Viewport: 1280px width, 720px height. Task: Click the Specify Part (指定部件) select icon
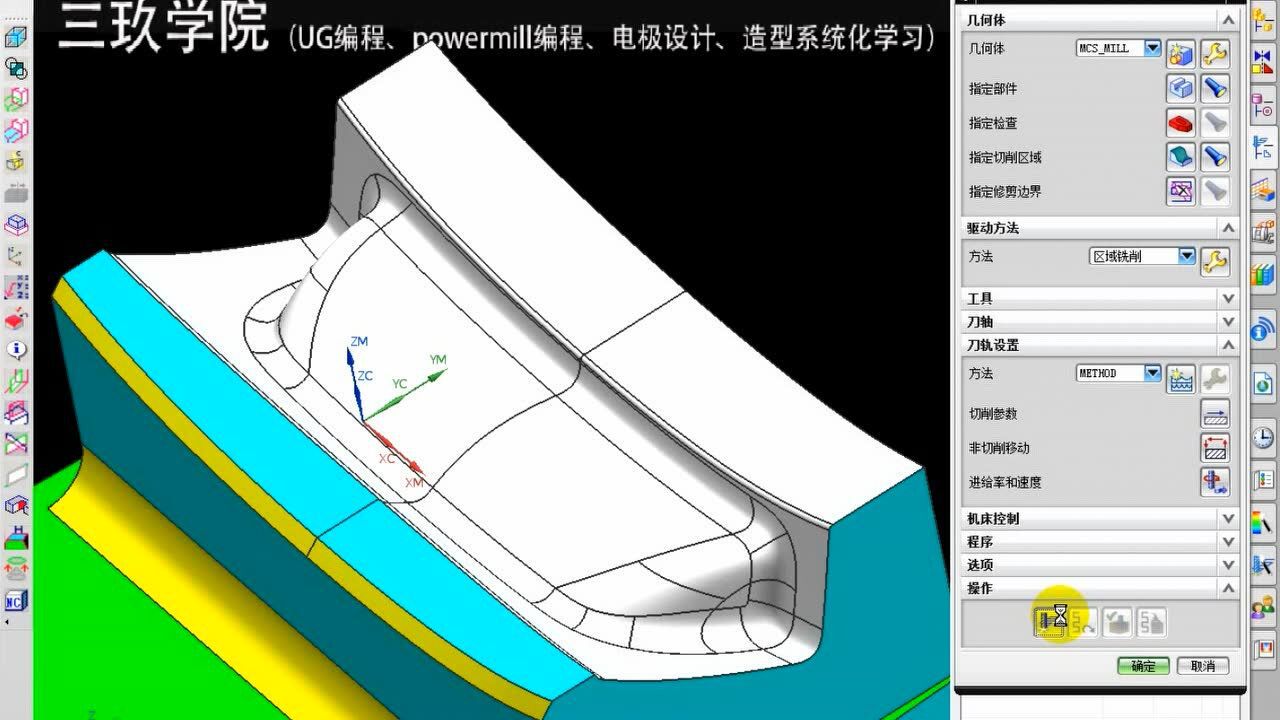tap(1181, 89)
